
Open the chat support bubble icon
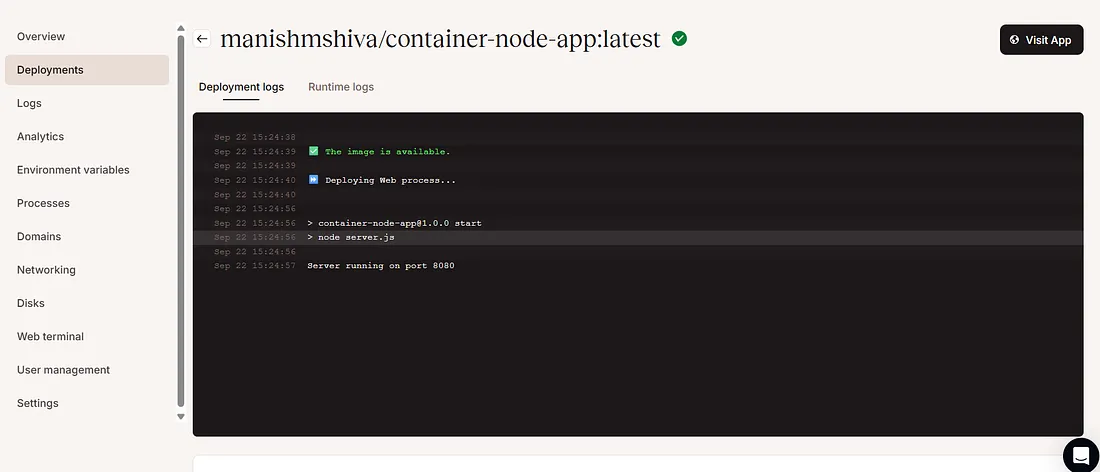[x=1080, y=454]
